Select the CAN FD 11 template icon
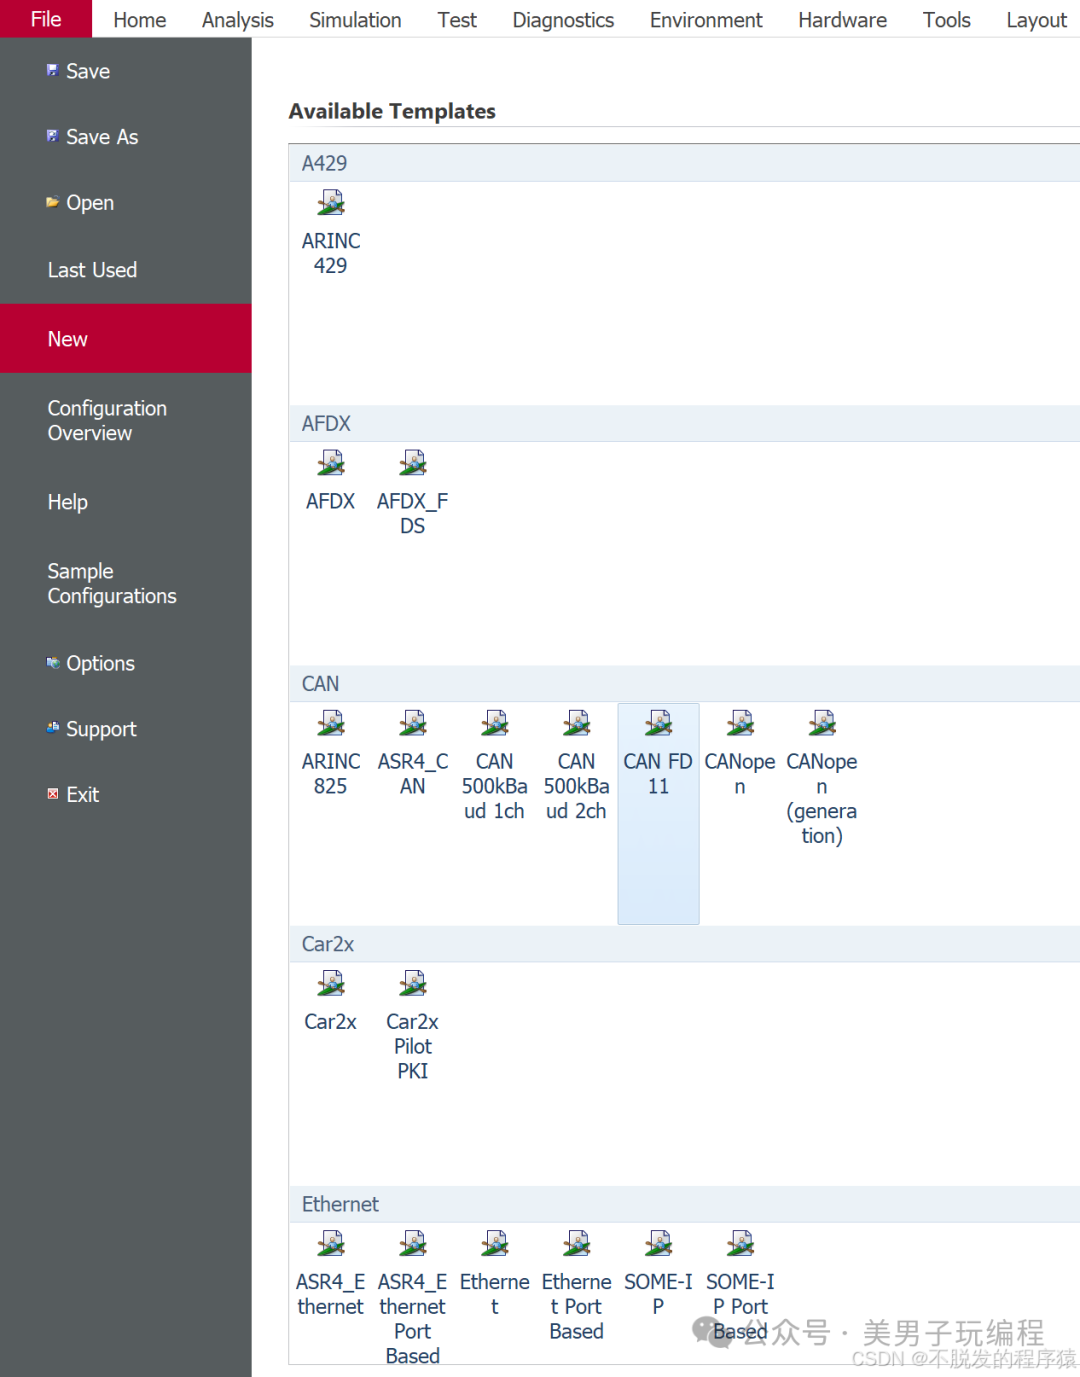 click(659, 724)
